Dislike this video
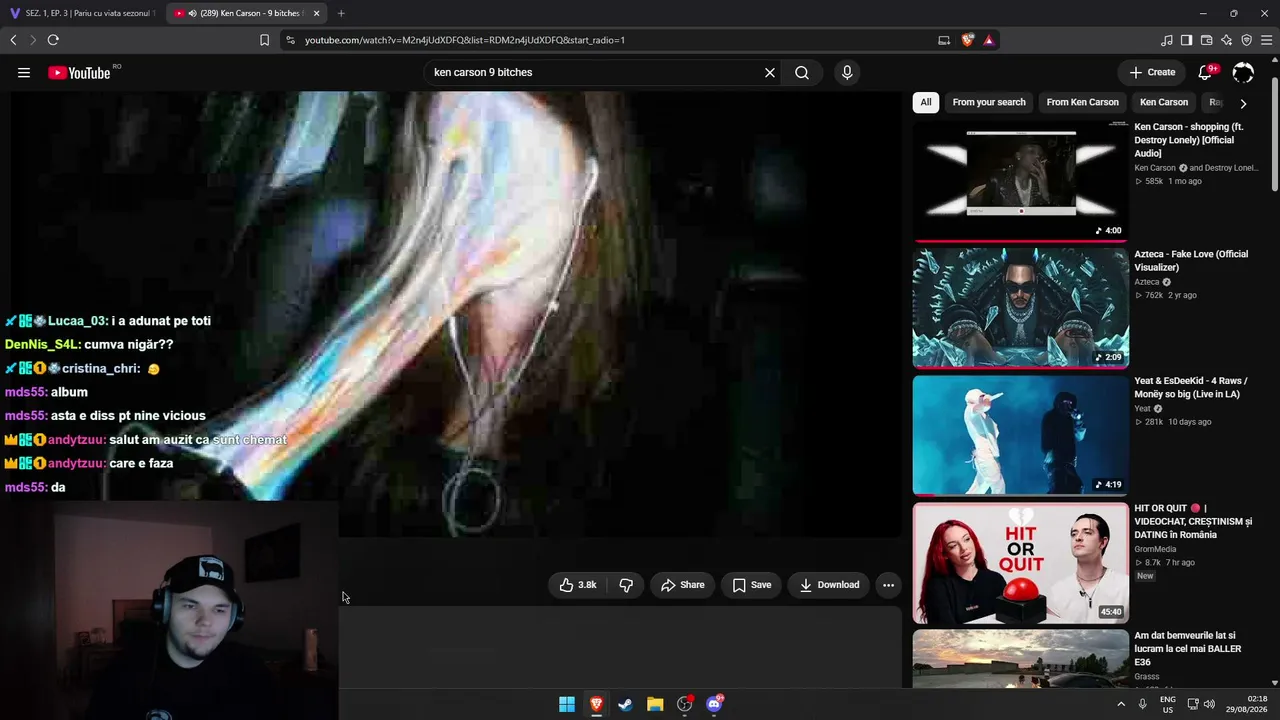The image size is (1280, 720). coord(626,585)
